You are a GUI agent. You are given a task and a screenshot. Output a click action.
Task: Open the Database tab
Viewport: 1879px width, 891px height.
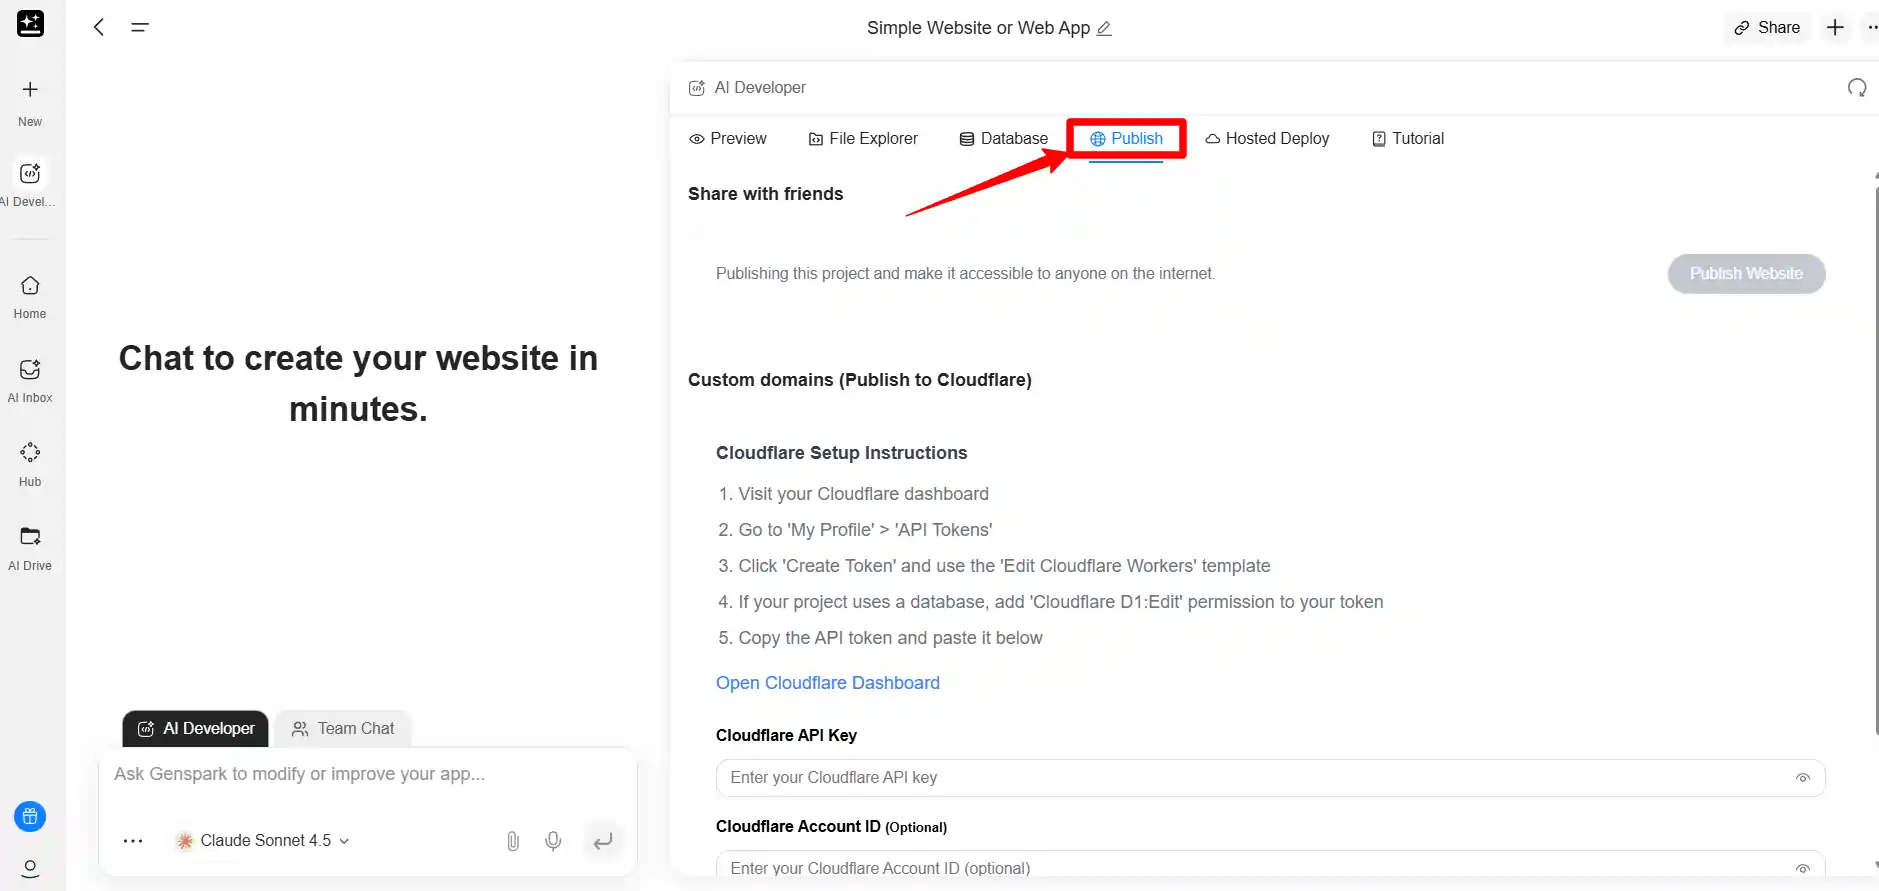(1003, 138)
